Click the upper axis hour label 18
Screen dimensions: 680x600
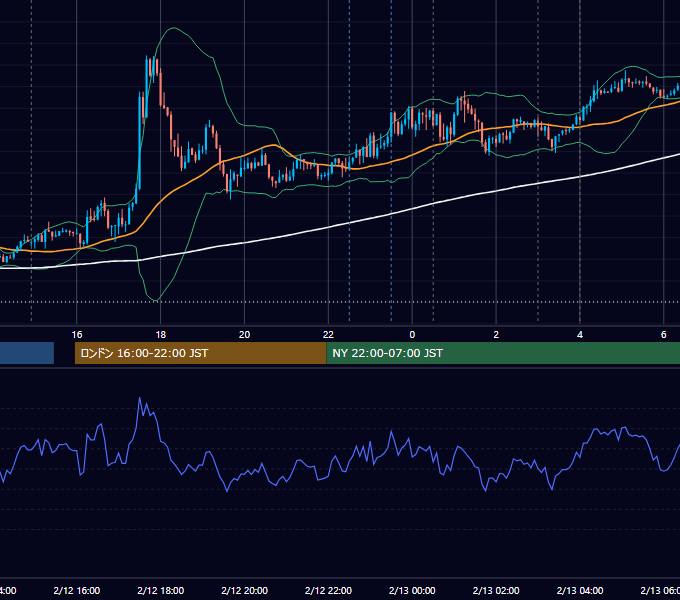160,335
